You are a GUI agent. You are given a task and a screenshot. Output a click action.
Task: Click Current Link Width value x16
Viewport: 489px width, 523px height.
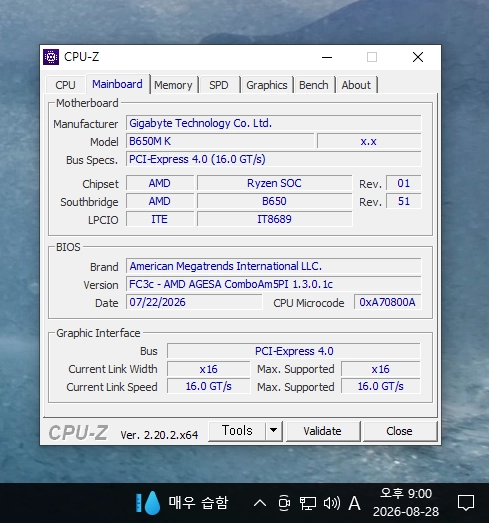pyautogui.click(x=208, y=369)
